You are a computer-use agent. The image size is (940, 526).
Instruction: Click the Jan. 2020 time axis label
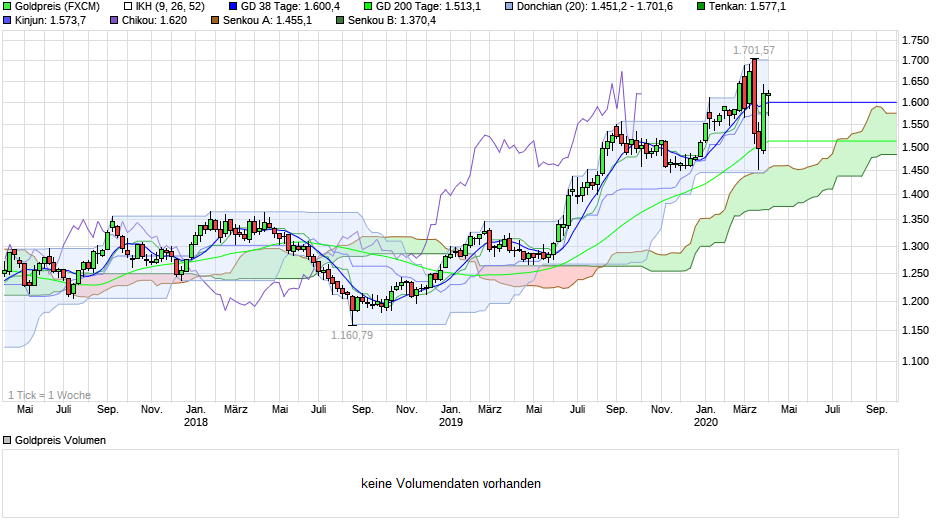click(x=706, y=416)
